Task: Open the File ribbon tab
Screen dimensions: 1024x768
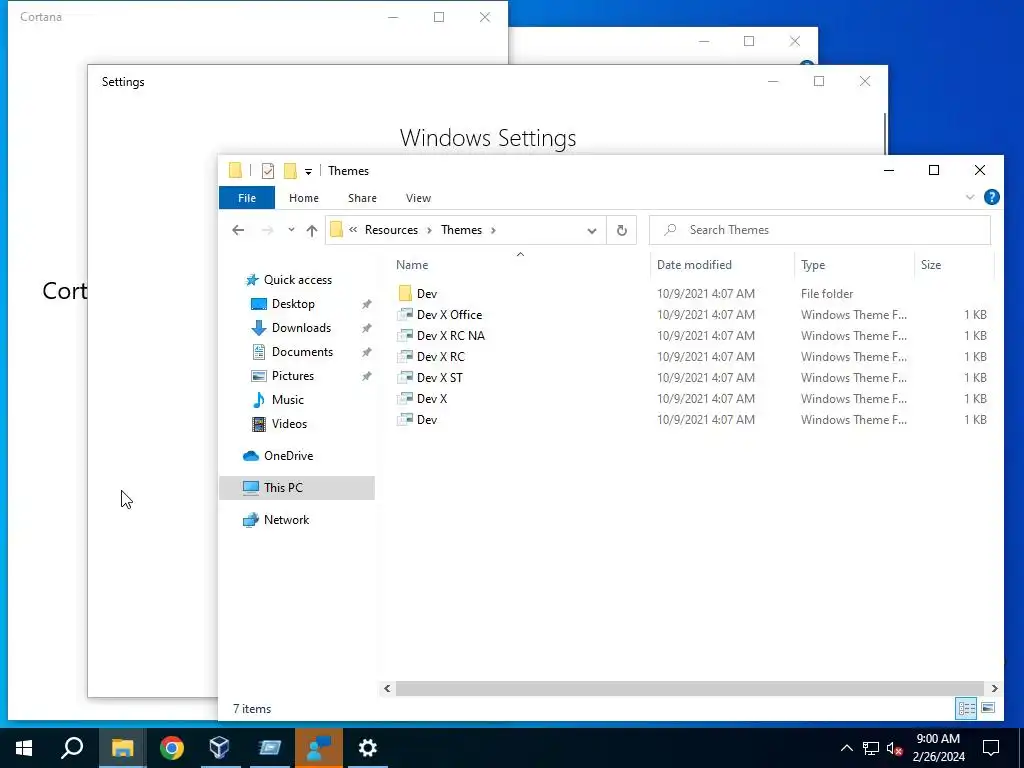Action: click(247, 198)
